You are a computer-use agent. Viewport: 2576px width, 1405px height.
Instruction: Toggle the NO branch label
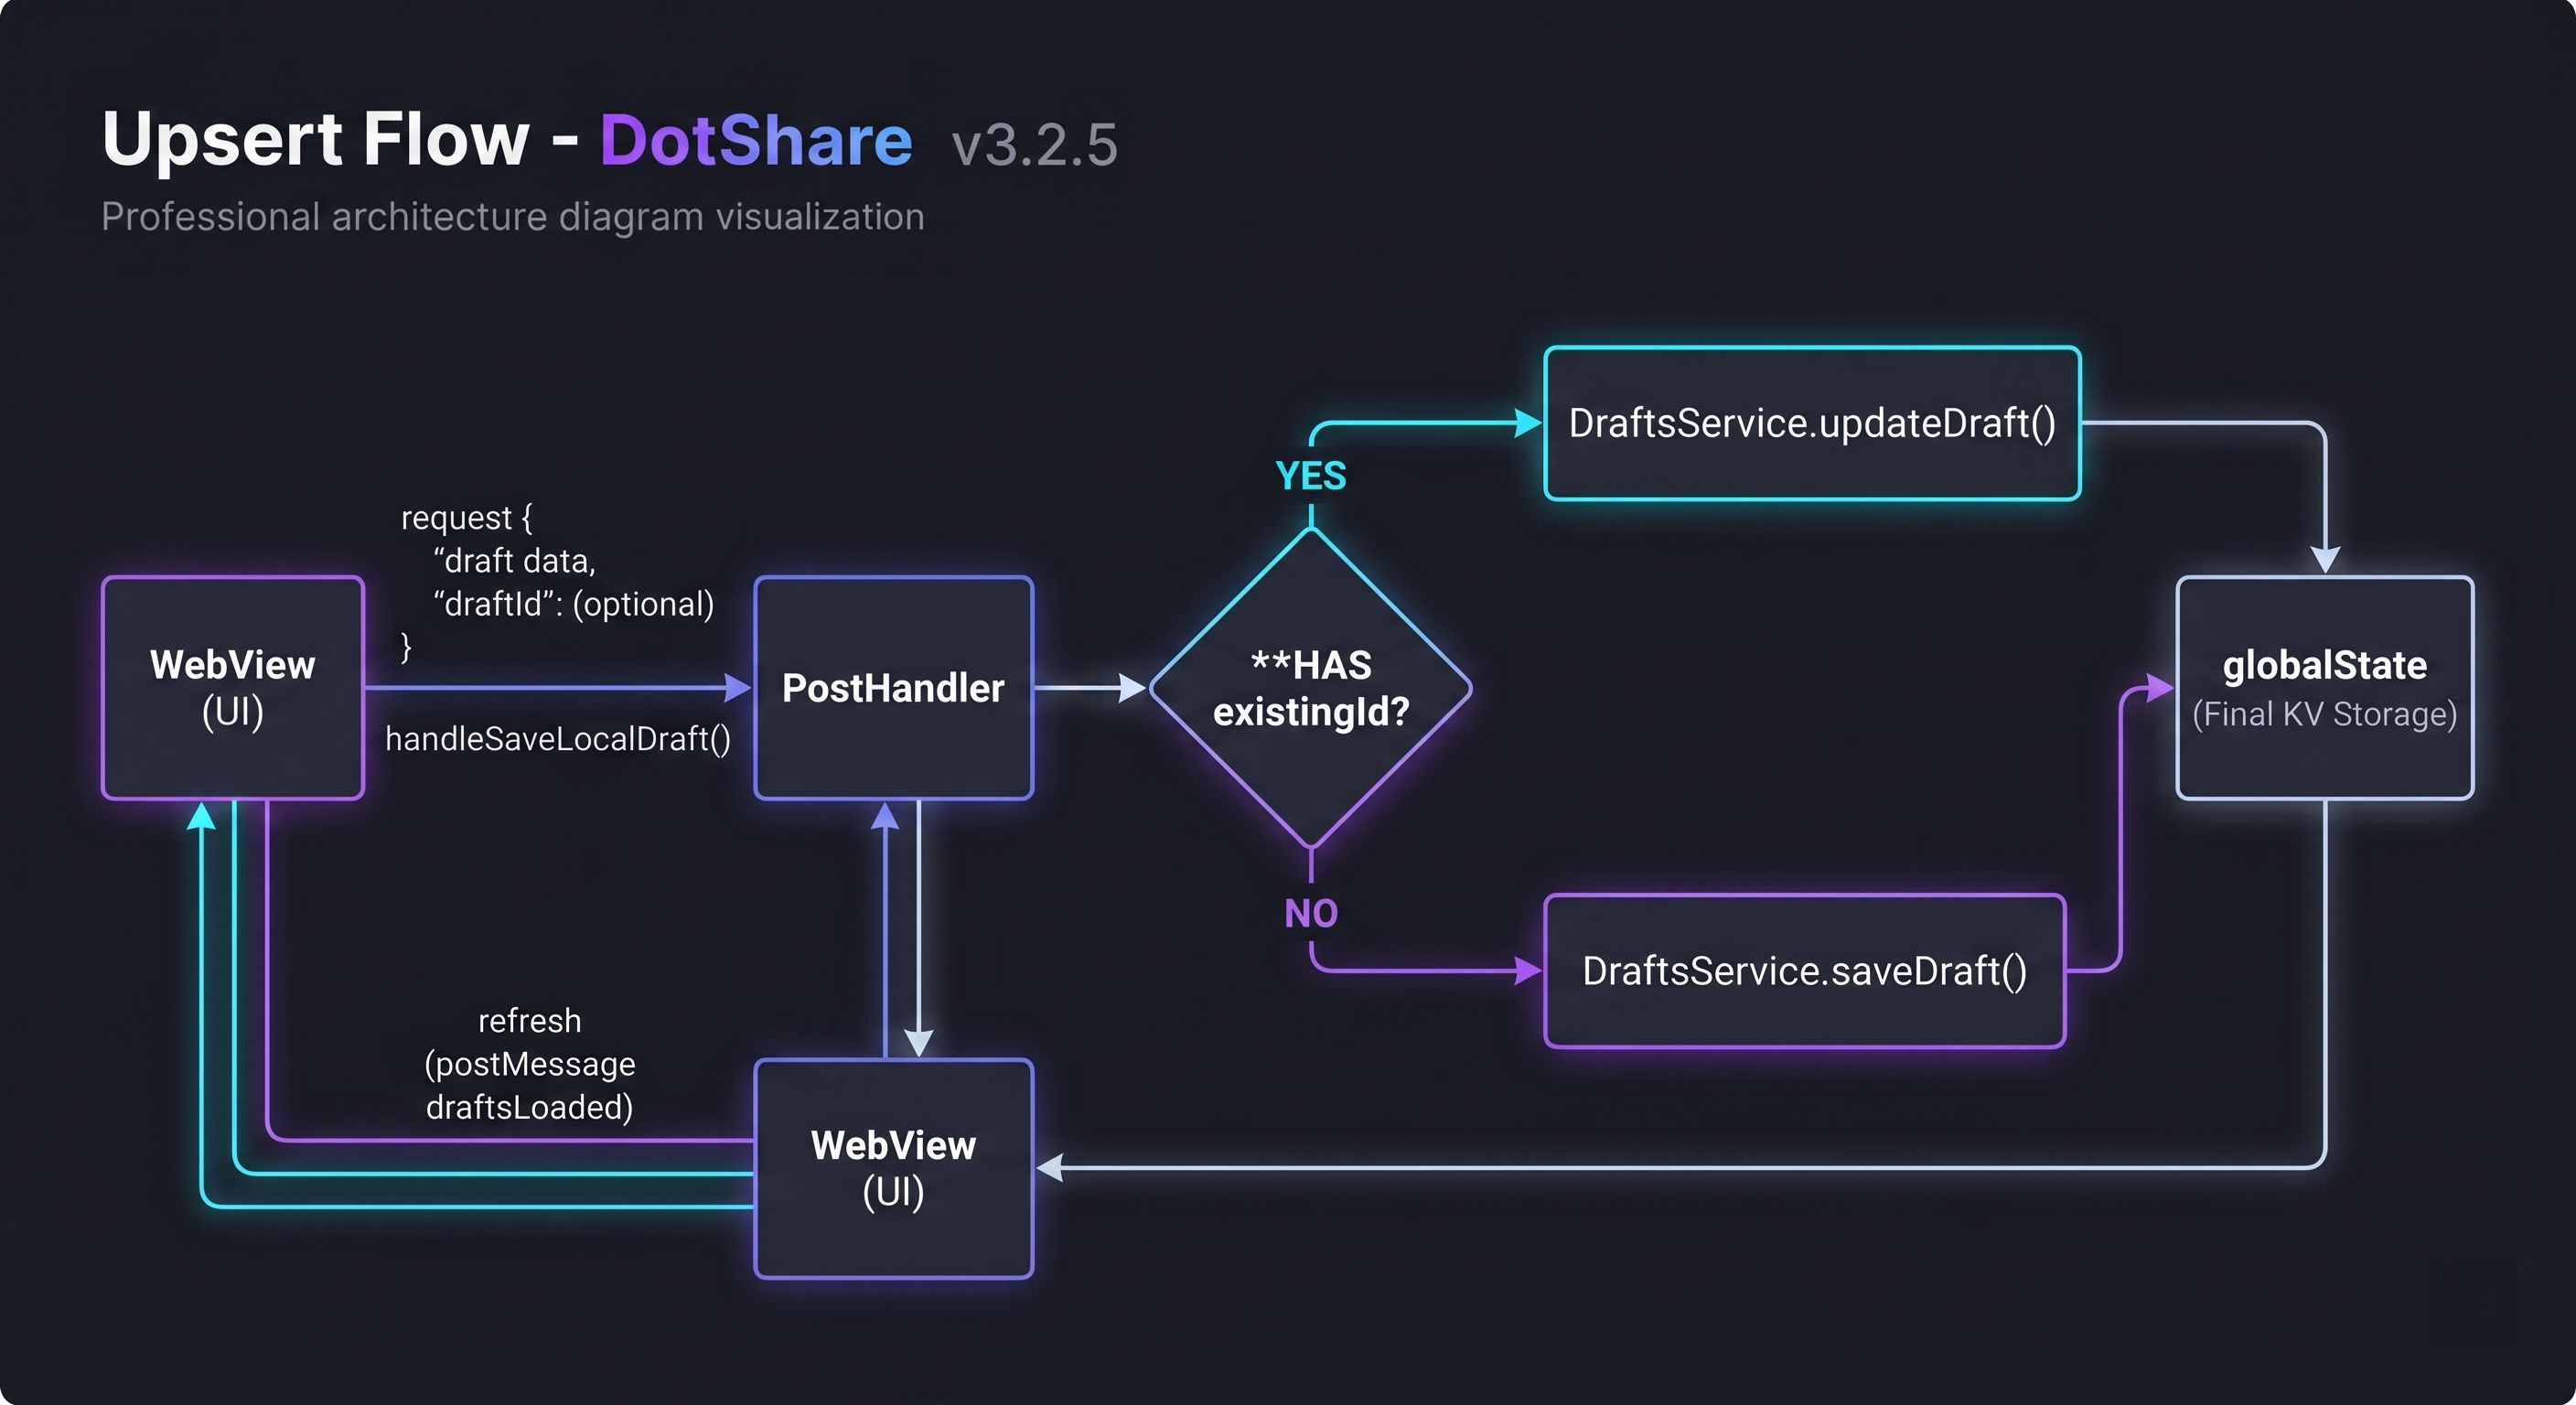pos(1310,913)
